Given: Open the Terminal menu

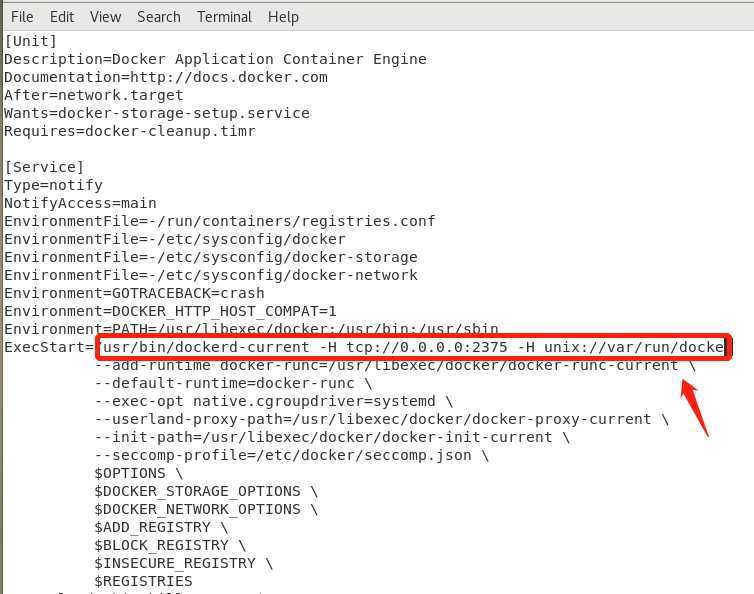Looking at the screenshot, I should click(x=224, y=17).
